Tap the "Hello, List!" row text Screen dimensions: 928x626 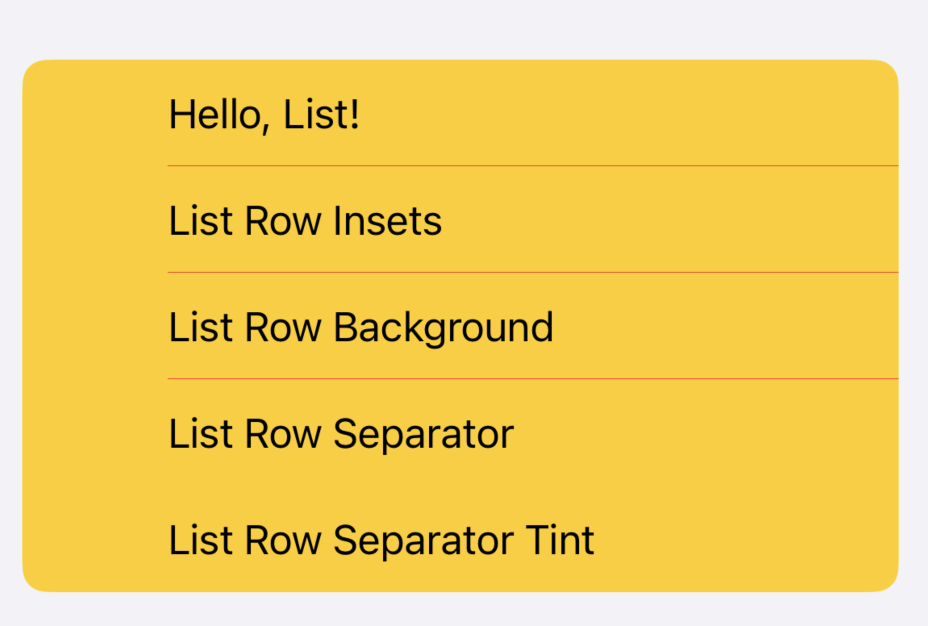pyautogui.click(x=264, y=114)
